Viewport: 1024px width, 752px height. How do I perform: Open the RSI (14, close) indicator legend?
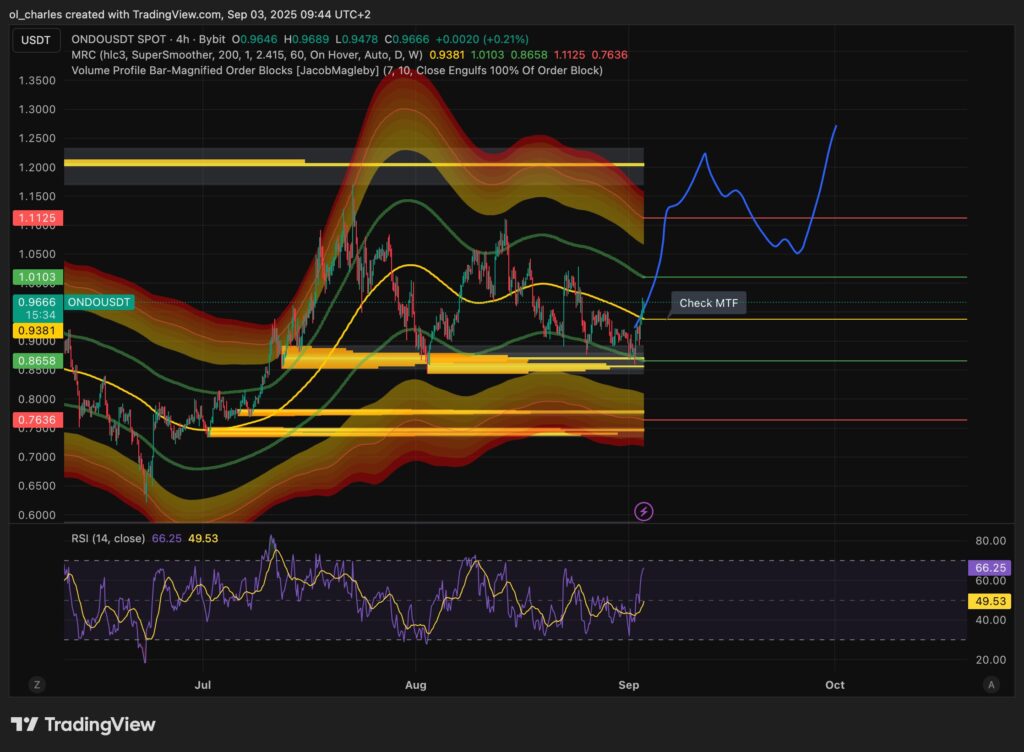click(108, 538)
